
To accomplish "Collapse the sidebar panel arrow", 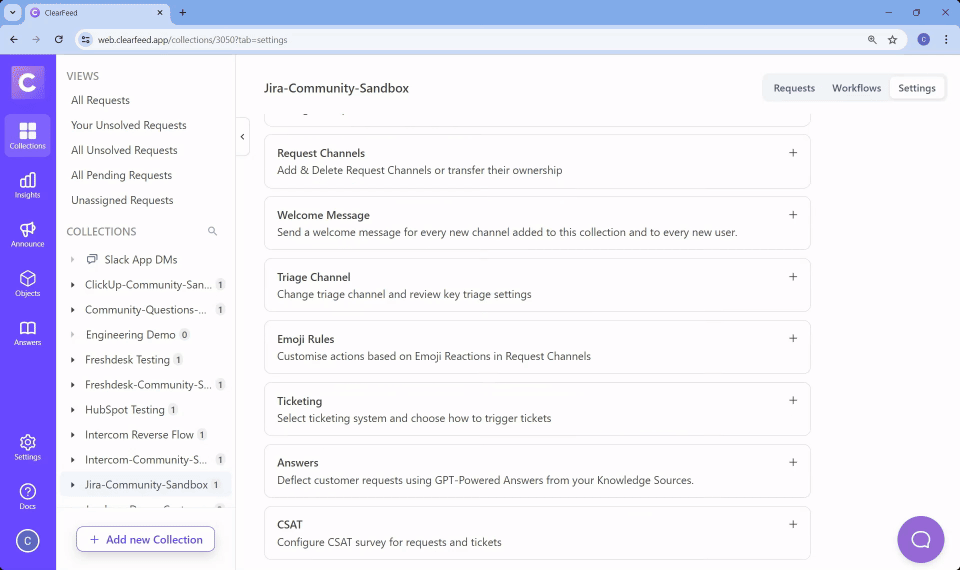I will [x=242, y=137].
